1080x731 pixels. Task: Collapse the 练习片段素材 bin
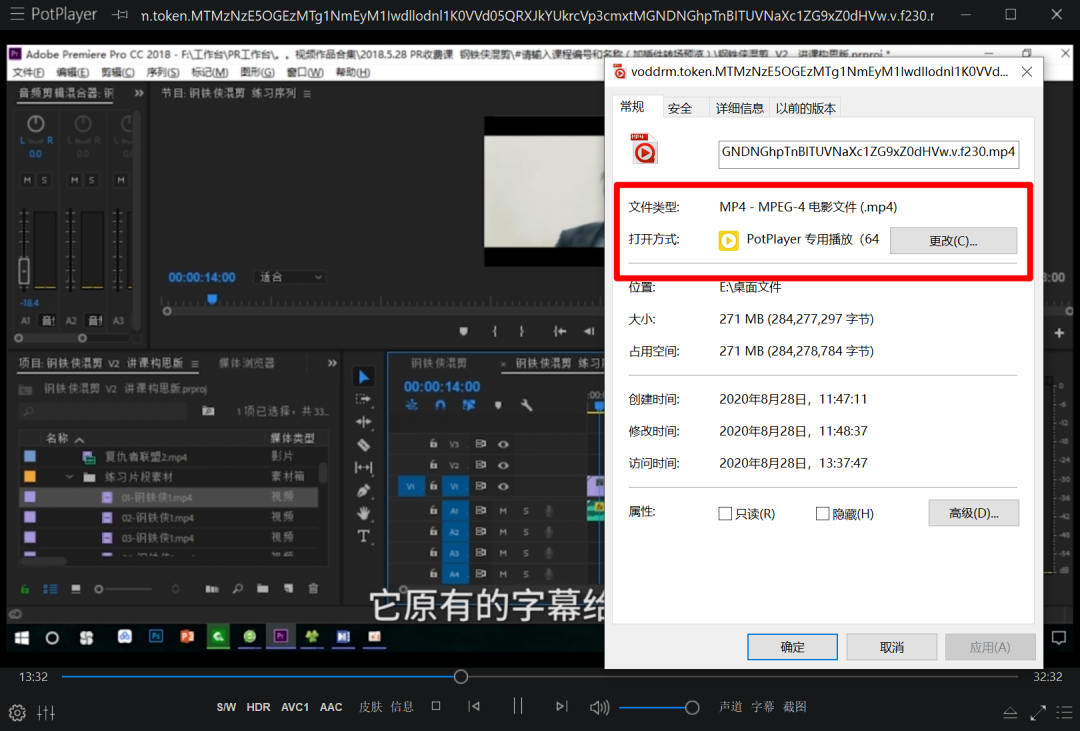[x=69, y=477]
